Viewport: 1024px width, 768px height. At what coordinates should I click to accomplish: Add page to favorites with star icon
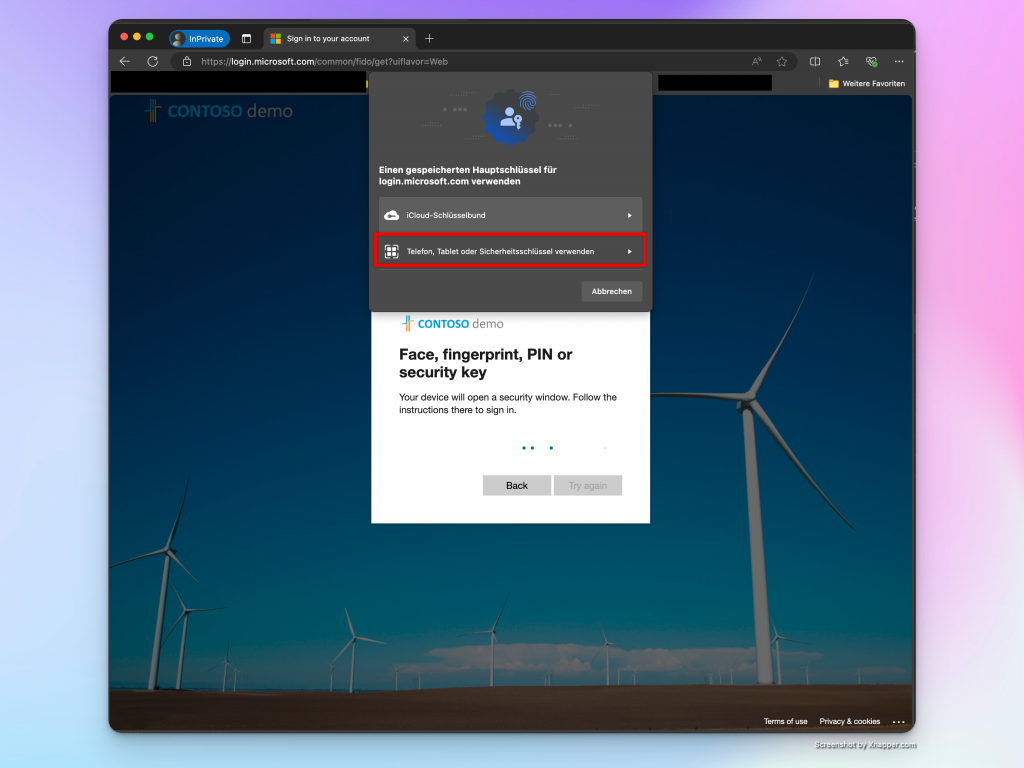[782, 61]
